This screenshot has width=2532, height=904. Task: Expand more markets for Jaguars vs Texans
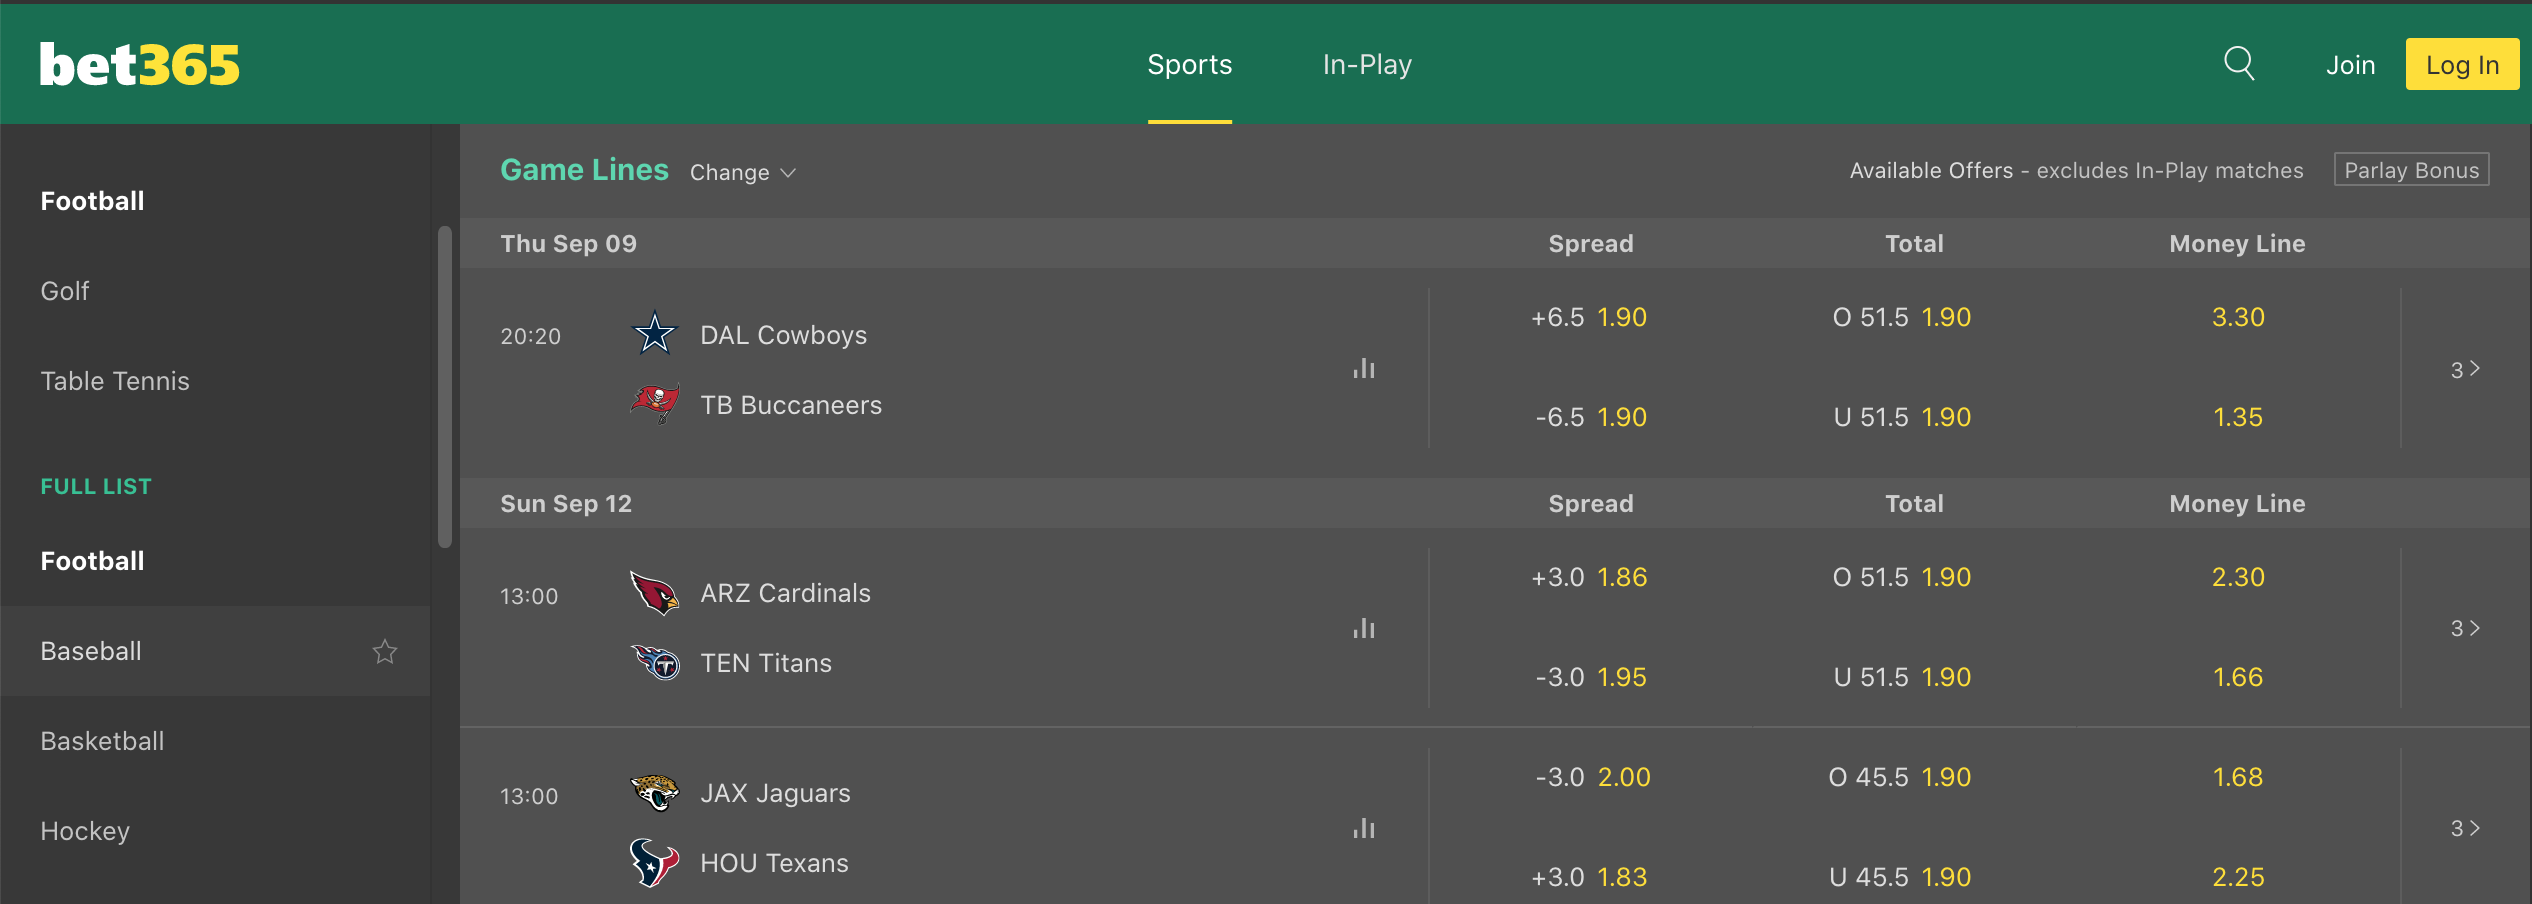click(x=2466, y=828)
